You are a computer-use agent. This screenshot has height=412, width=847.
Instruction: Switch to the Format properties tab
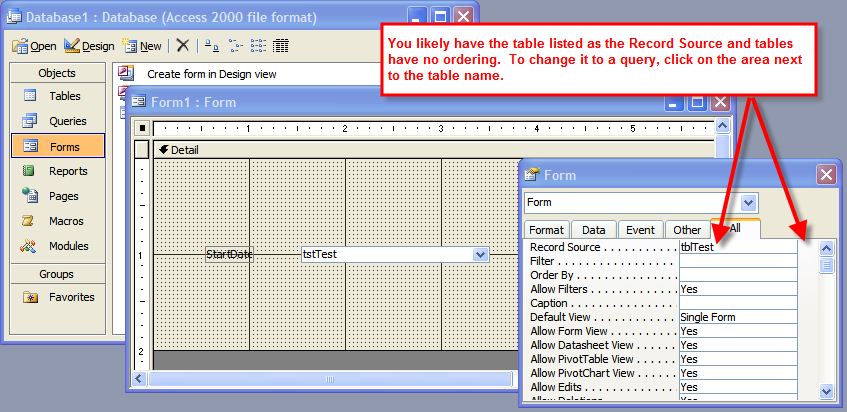pyautogui.click(x=546, y=230)
